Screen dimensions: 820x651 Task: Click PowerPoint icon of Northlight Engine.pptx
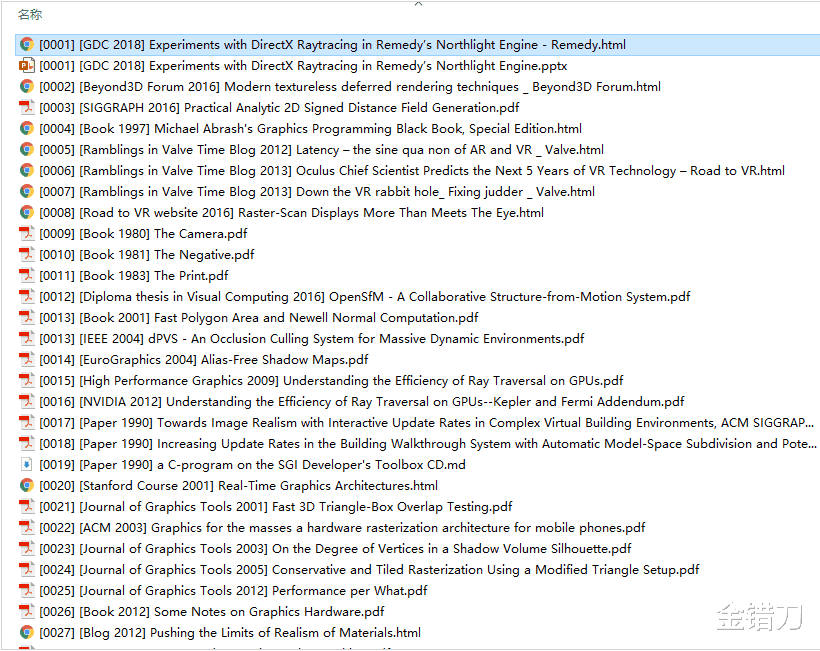pyautogui.click(x=27, y=65)
